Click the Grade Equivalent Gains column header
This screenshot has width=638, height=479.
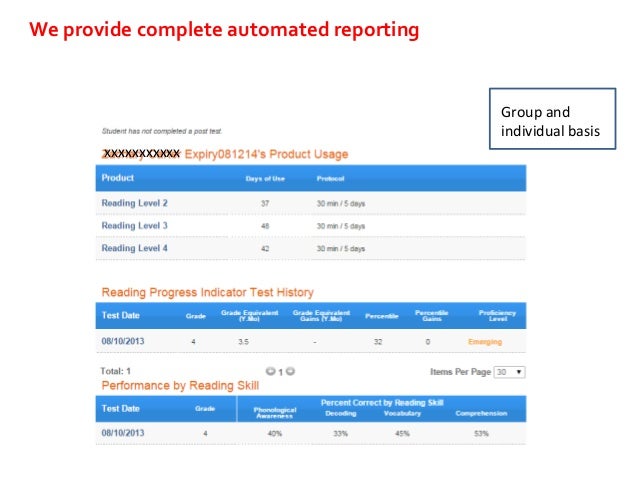pyautogui.click(x=321, y=315)
